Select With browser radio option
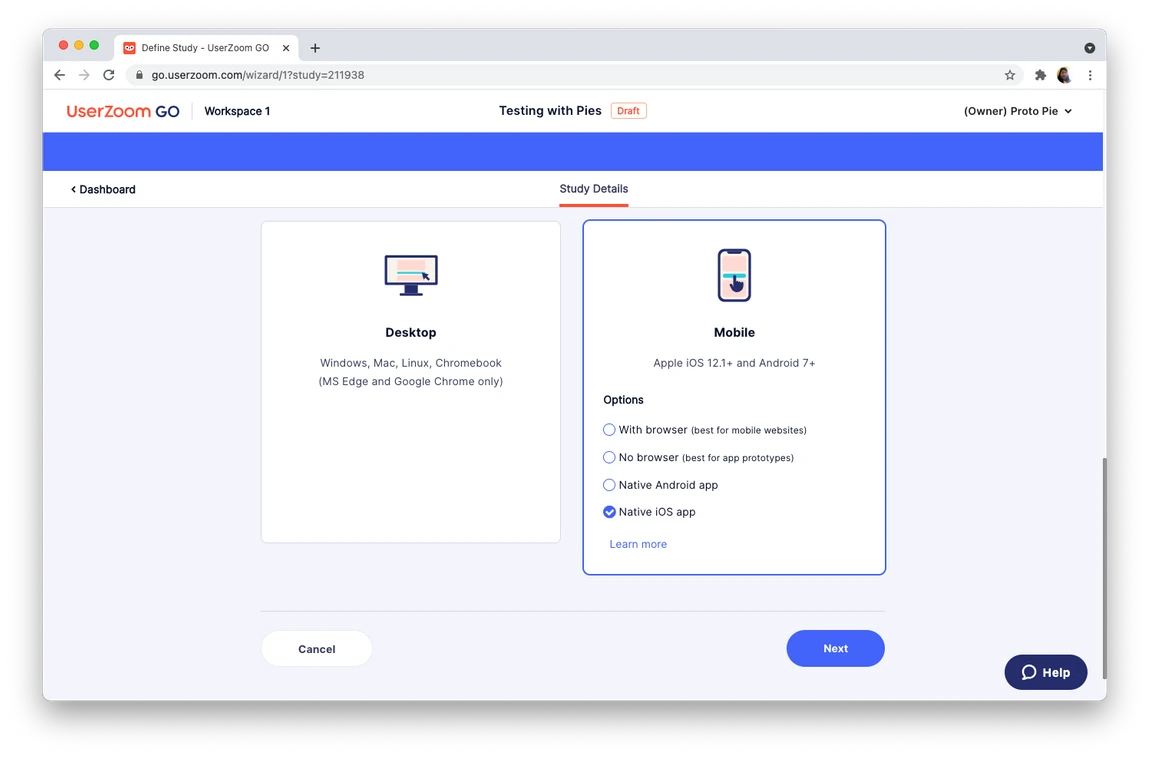The height and width of the screenshot is (758, 1150). tap(609, 430)
